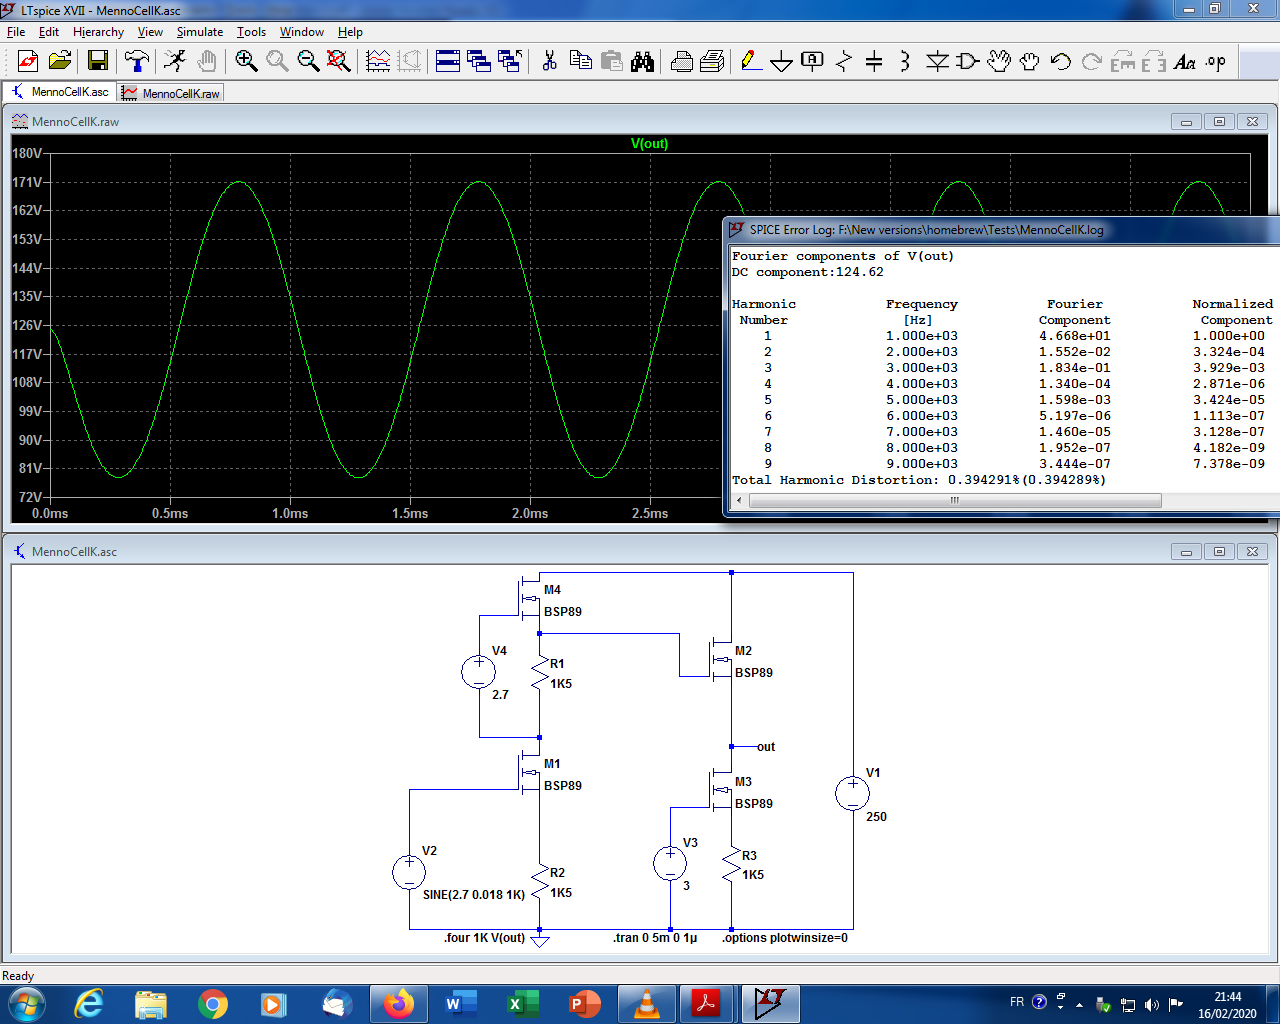Image resolution: width=1280 pixels, height=1024 pixels.
Task: Click the .tran 0 5m 0 1µ directive
Action: point(655,938)
